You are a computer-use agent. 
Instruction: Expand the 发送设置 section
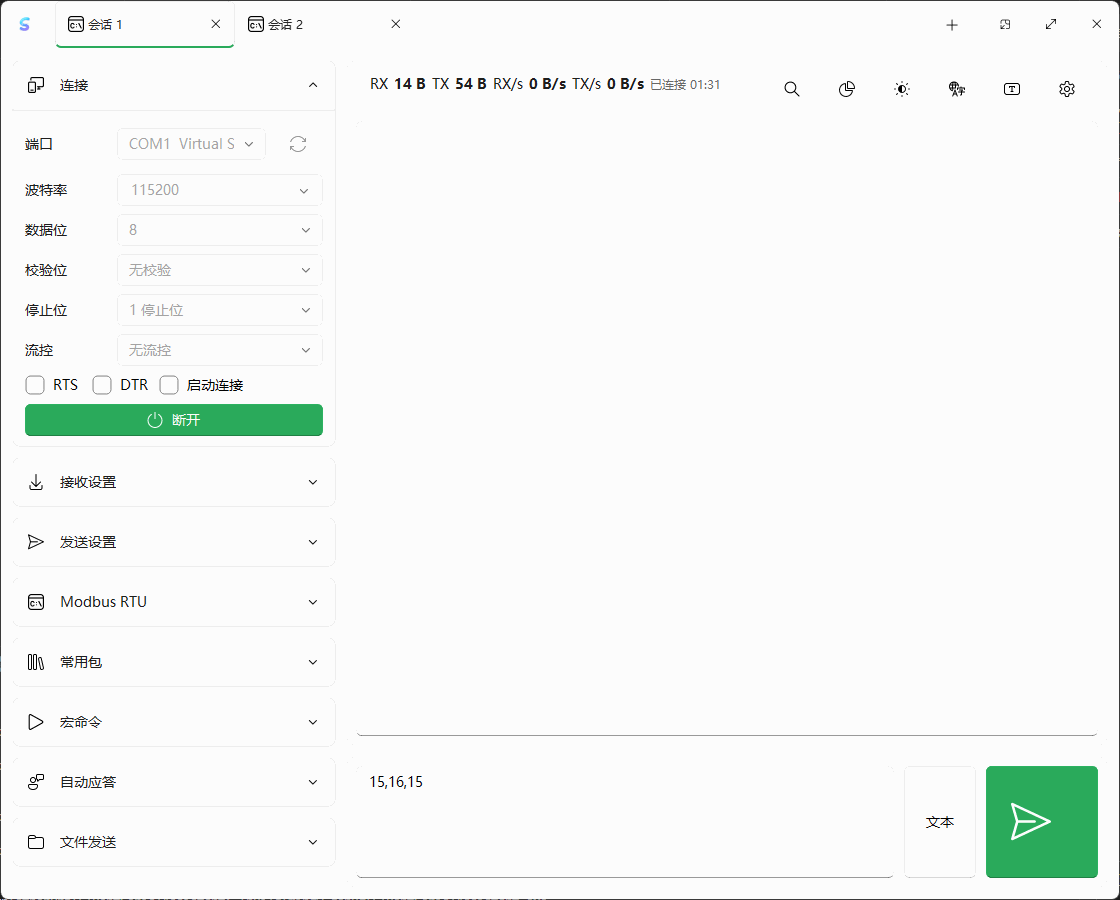pyautogui.click(x=174, y=542)
